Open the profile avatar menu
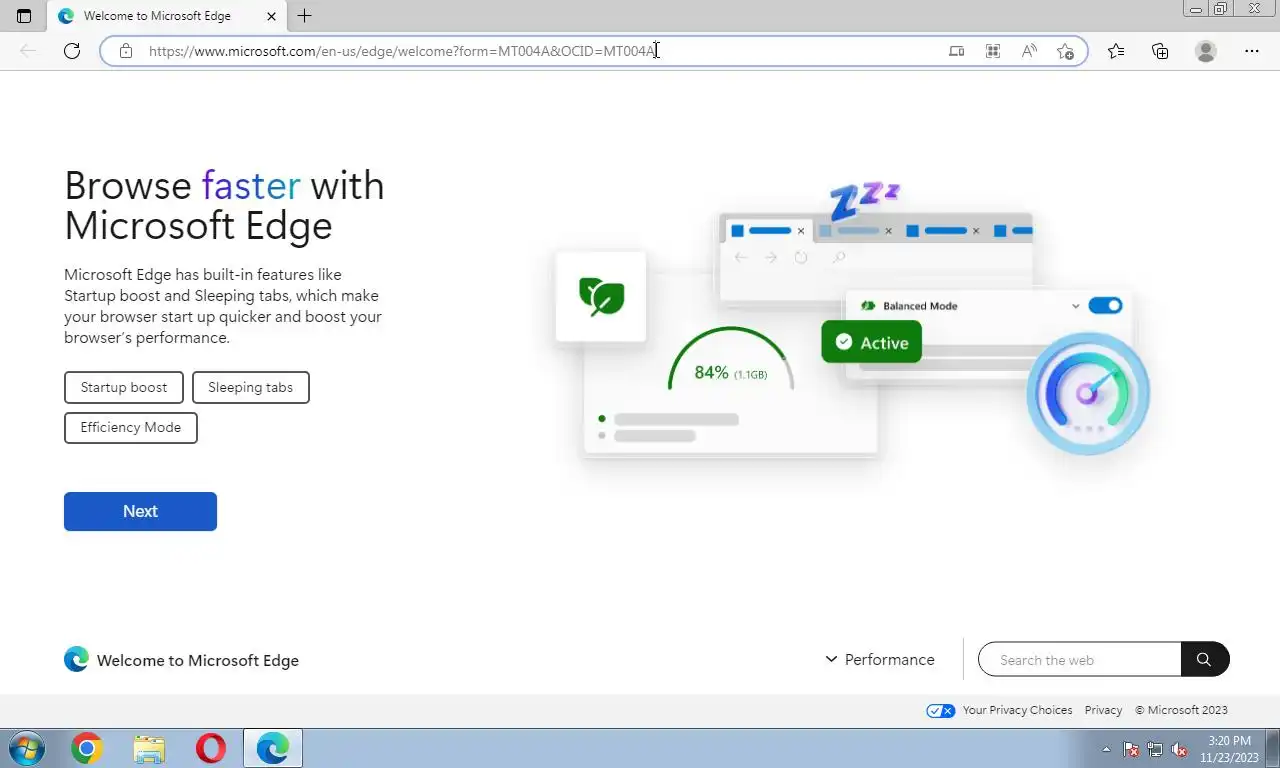 point(1206,51)
